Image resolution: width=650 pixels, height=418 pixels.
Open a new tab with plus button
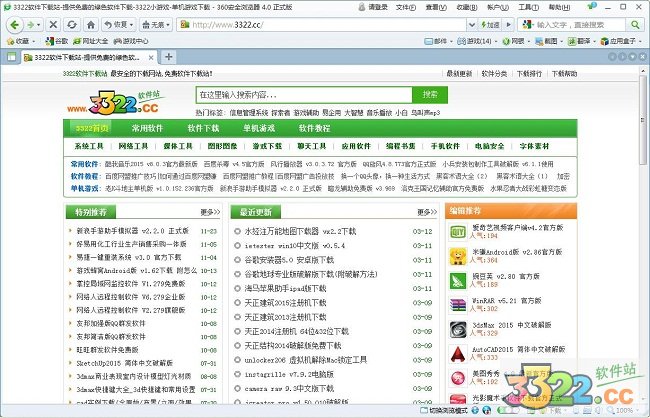point(169,56)
